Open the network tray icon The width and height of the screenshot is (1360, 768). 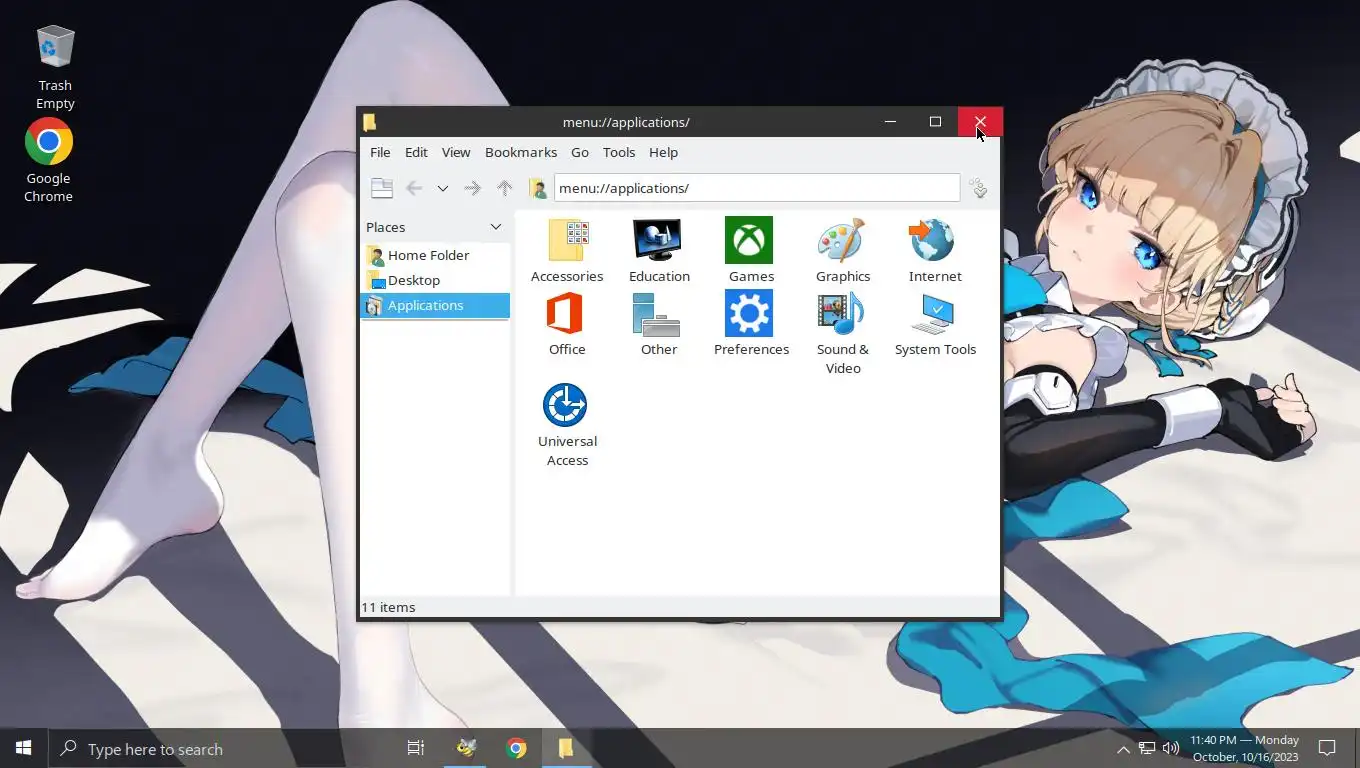[1147, 748]
